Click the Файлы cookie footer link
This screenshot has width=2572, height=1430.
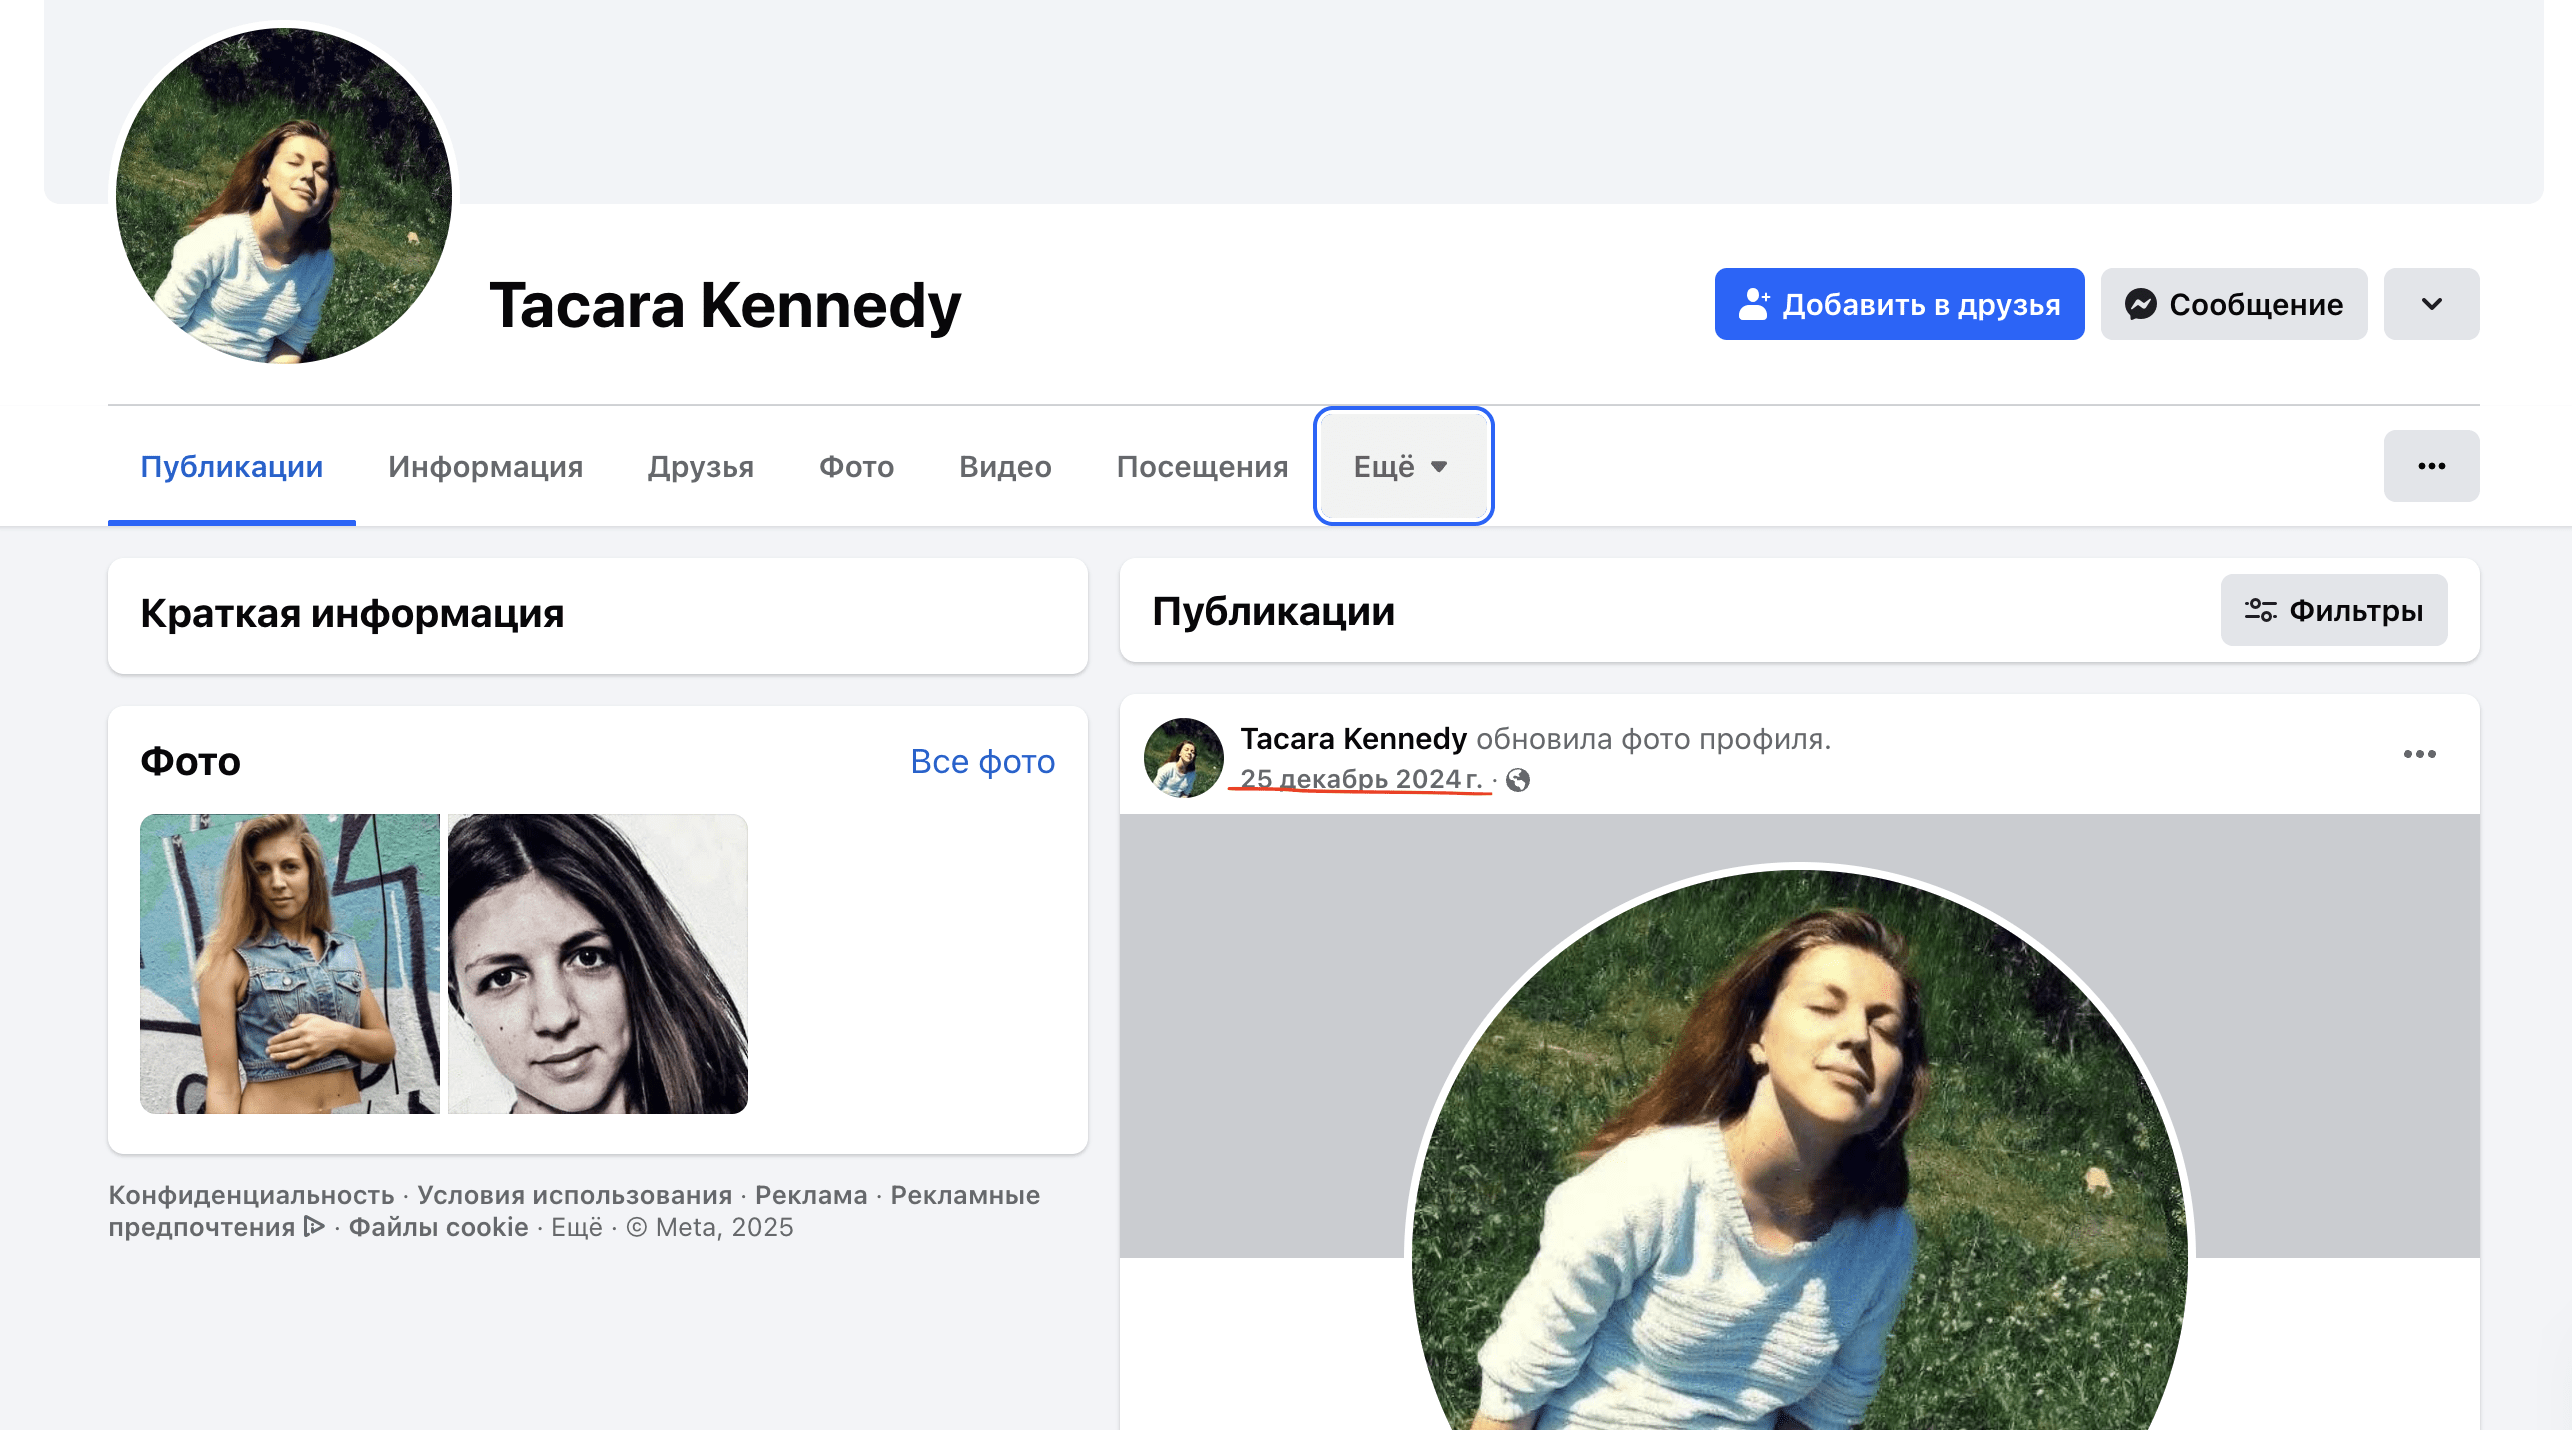tap(438, 1227)
